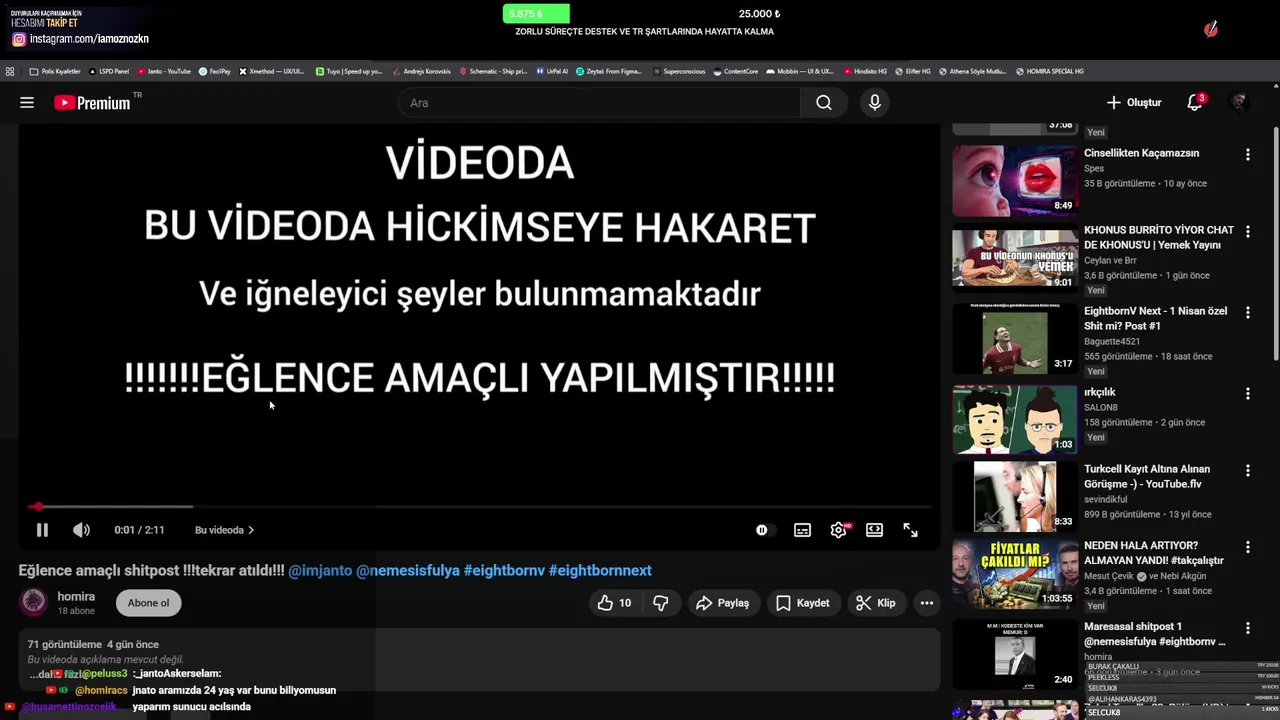Viewport: 1280px width, 720px height.
Task: Open the #eightbornv hashtag link
Action: pyautogui.click(x=504, y=570)
